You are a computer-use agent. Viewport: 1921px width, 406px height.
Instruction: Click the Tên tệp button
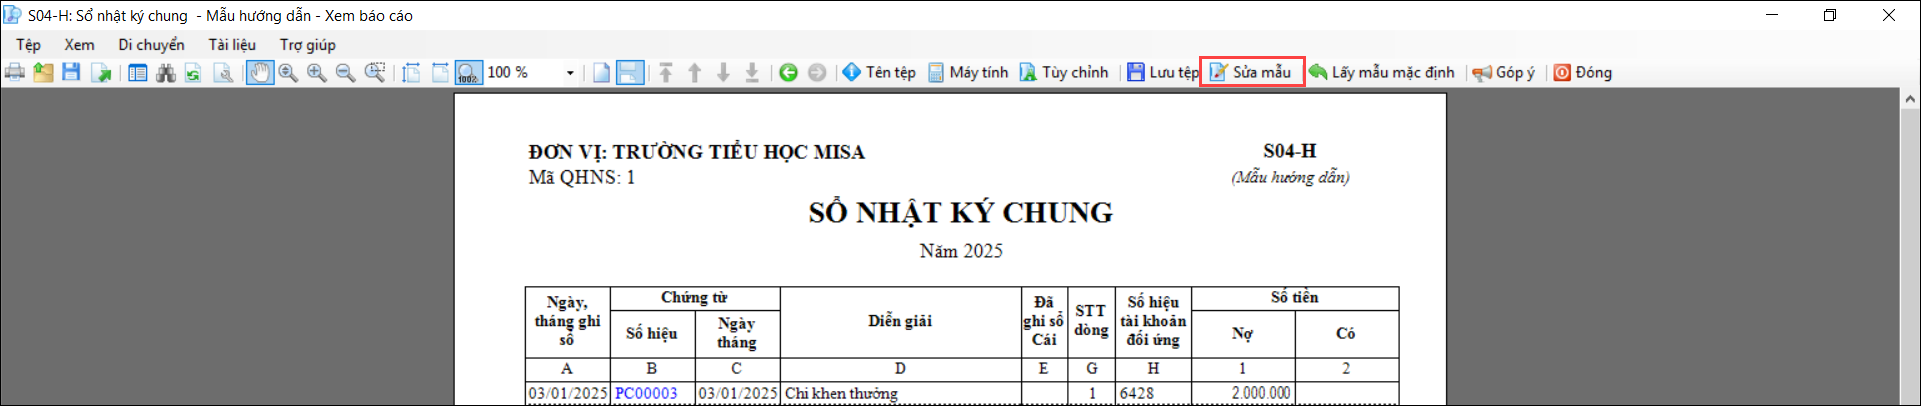tap(879, 72)
